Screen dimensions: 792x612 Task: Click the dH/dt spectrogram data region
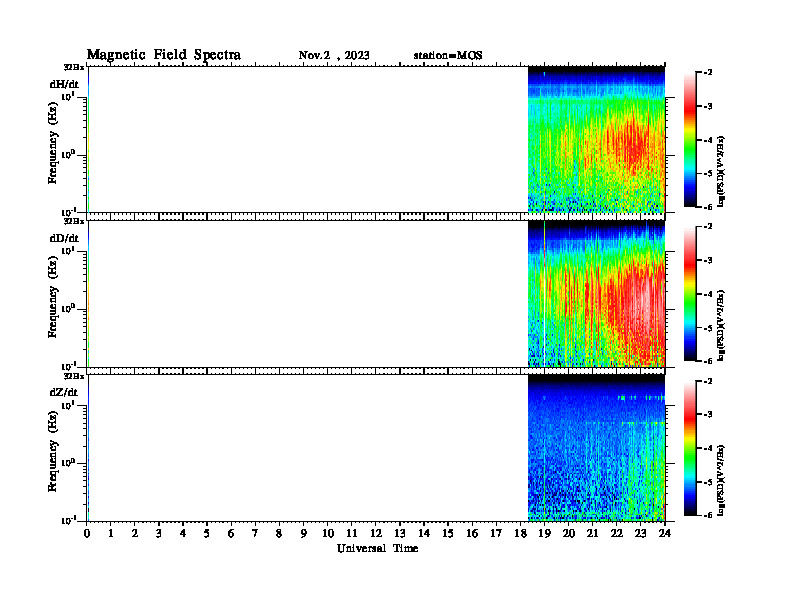click(x=596, y=139)
